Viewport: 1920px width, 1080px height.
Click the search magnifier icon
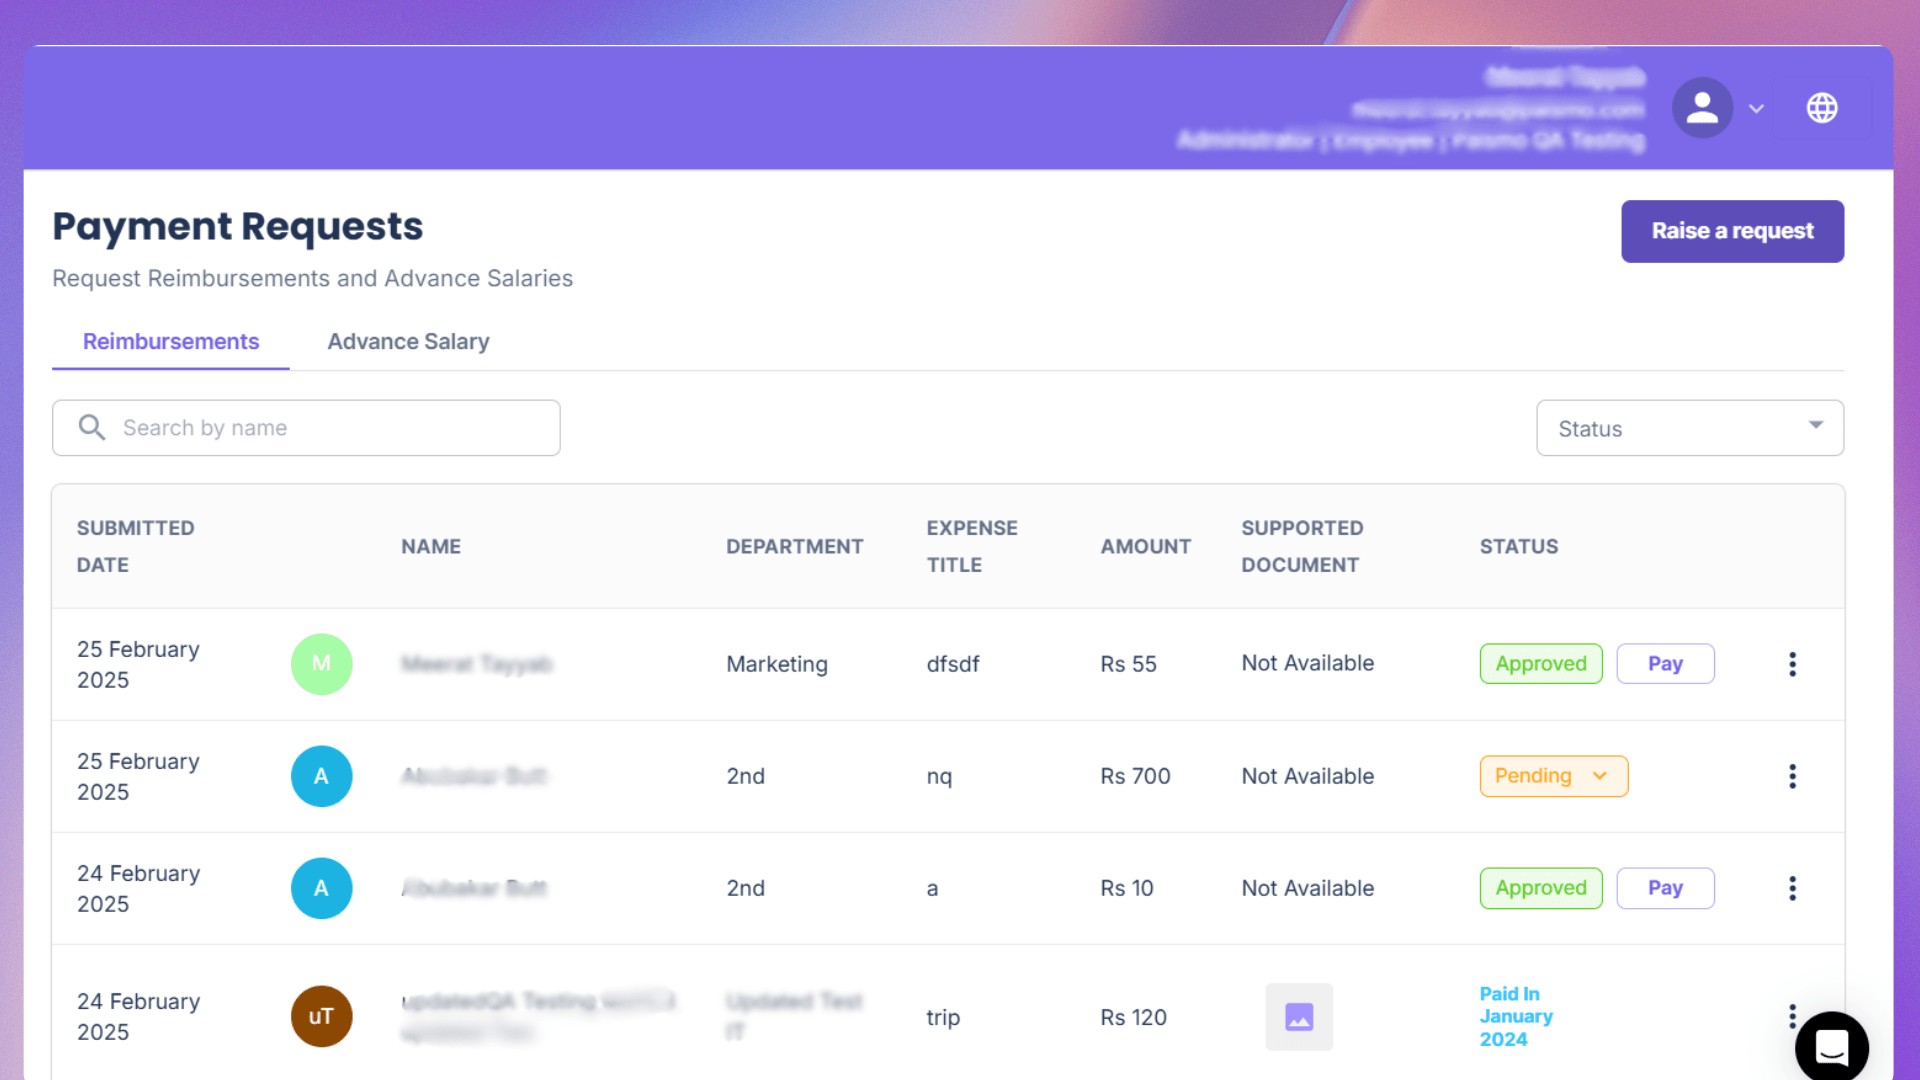coord(92,428)
